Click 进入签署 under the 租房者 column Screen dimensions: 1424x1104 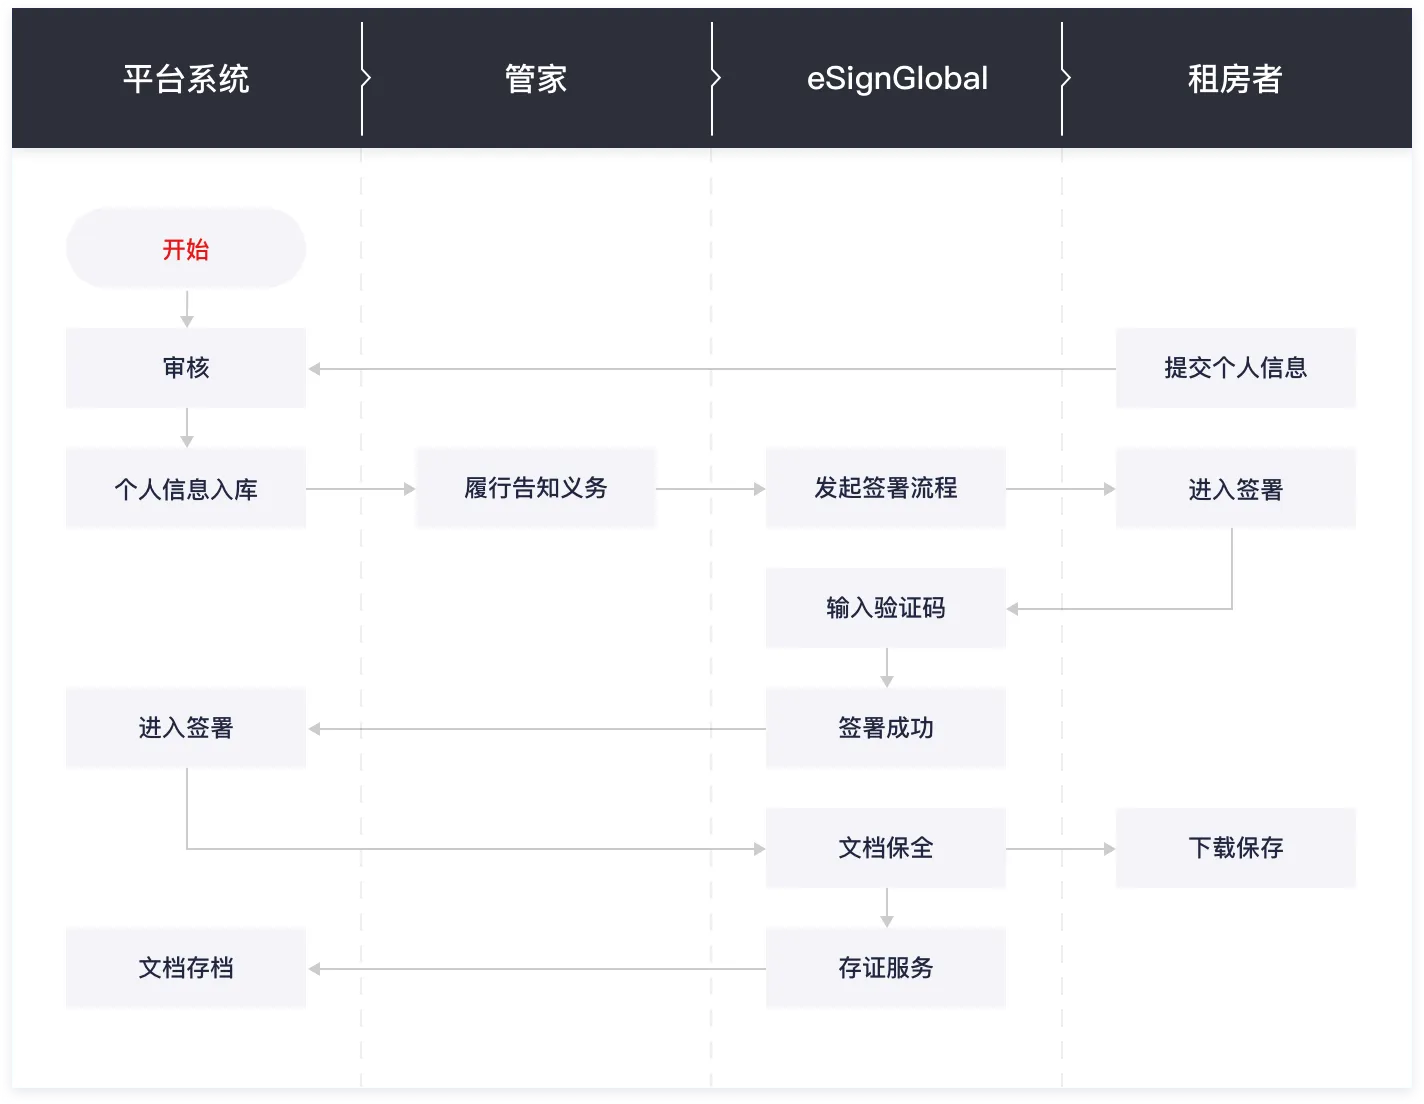tap(1235, 488)
